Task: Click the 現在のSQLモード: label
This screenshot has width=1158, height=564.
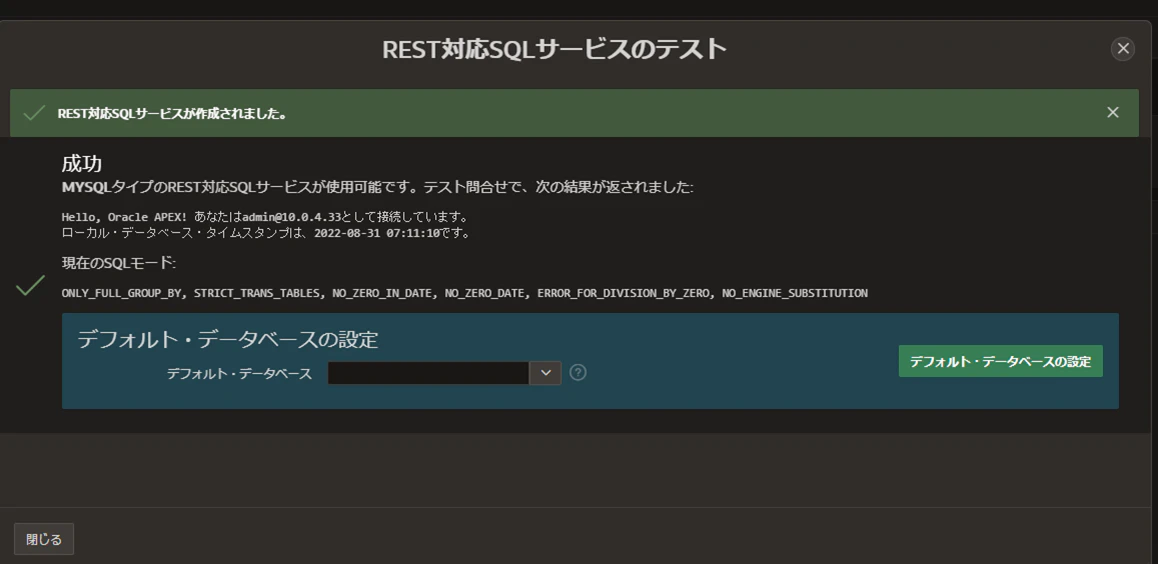Action: [x=118, y=263]
